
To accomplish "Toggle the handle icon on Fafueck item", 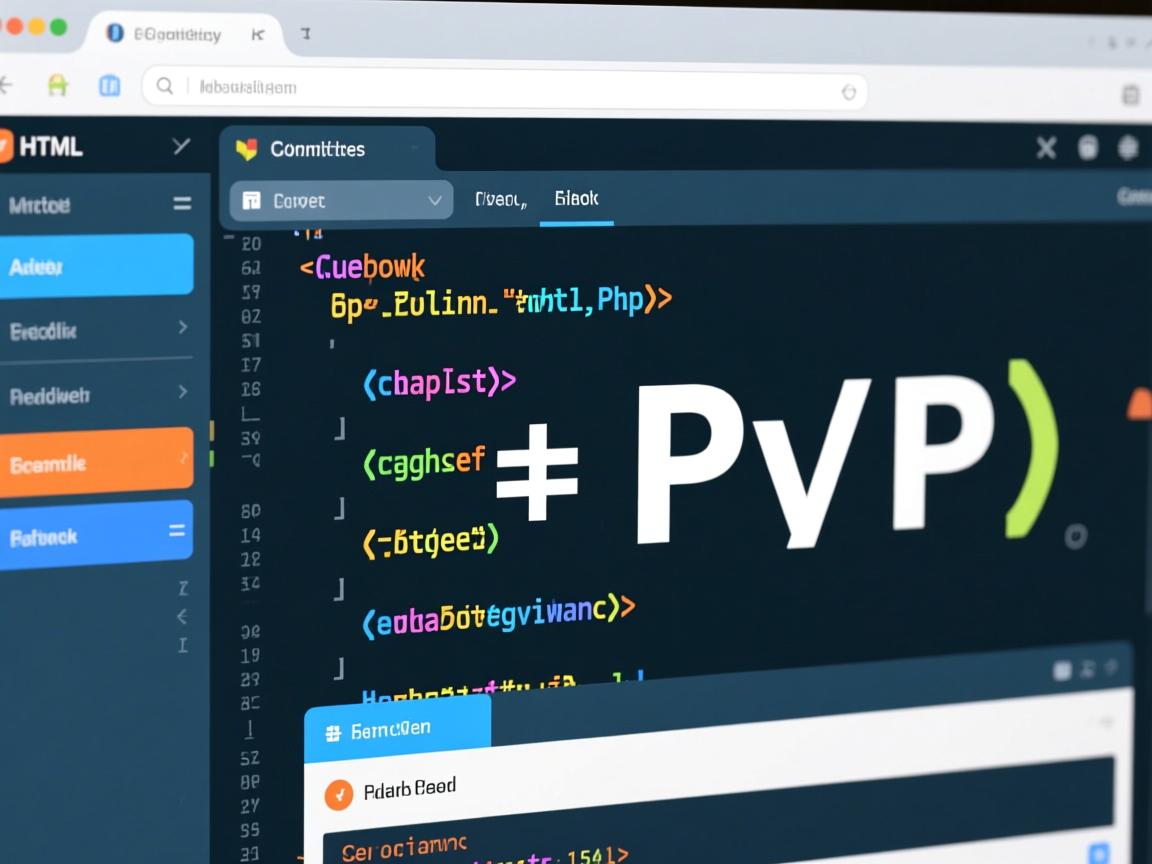I will tap(177, 532).
